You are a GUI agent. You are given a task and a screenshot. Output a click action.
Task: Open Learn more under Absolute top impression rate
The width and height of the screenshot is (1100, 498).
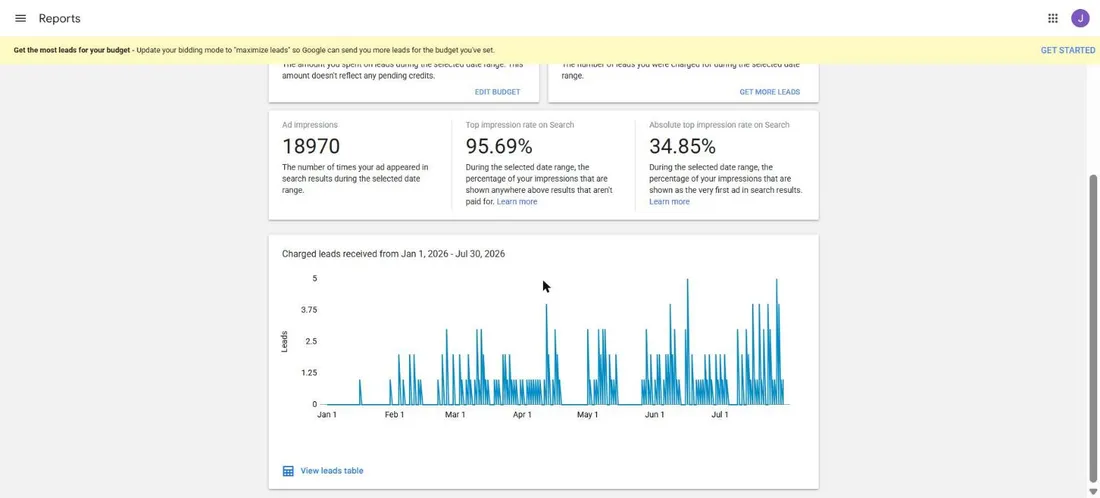click(669, 201)
